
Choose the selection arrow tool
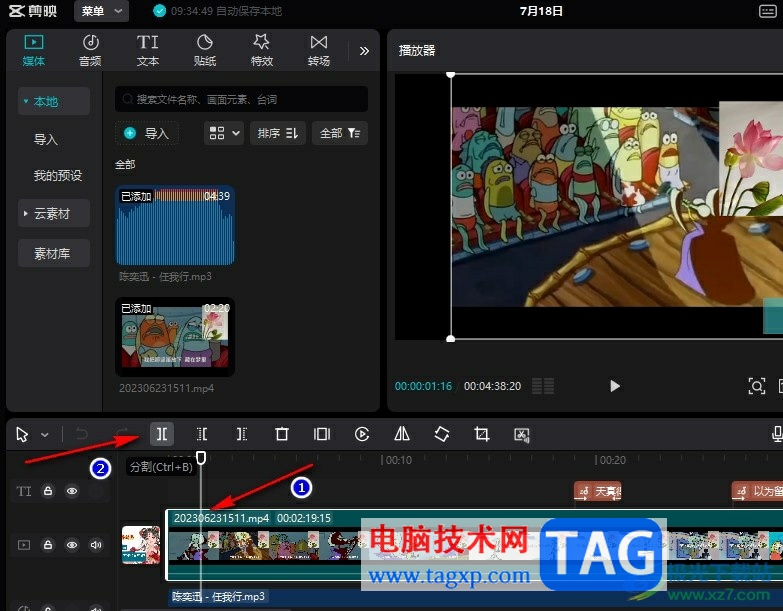(x=22, y=434)
